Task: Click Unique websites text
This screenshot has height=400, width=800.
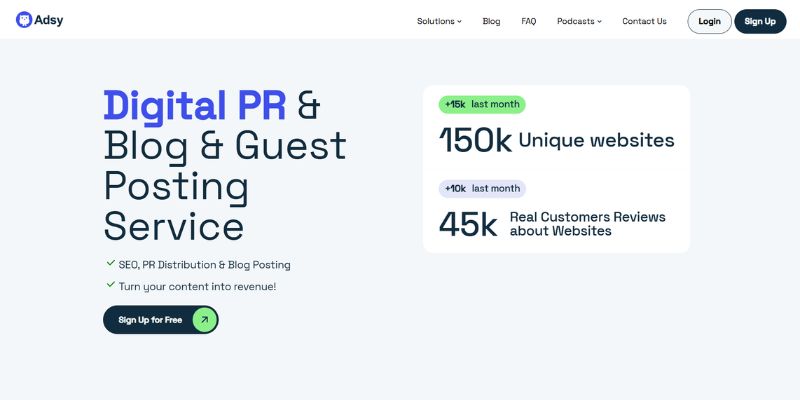Action: tap(596, 140)
